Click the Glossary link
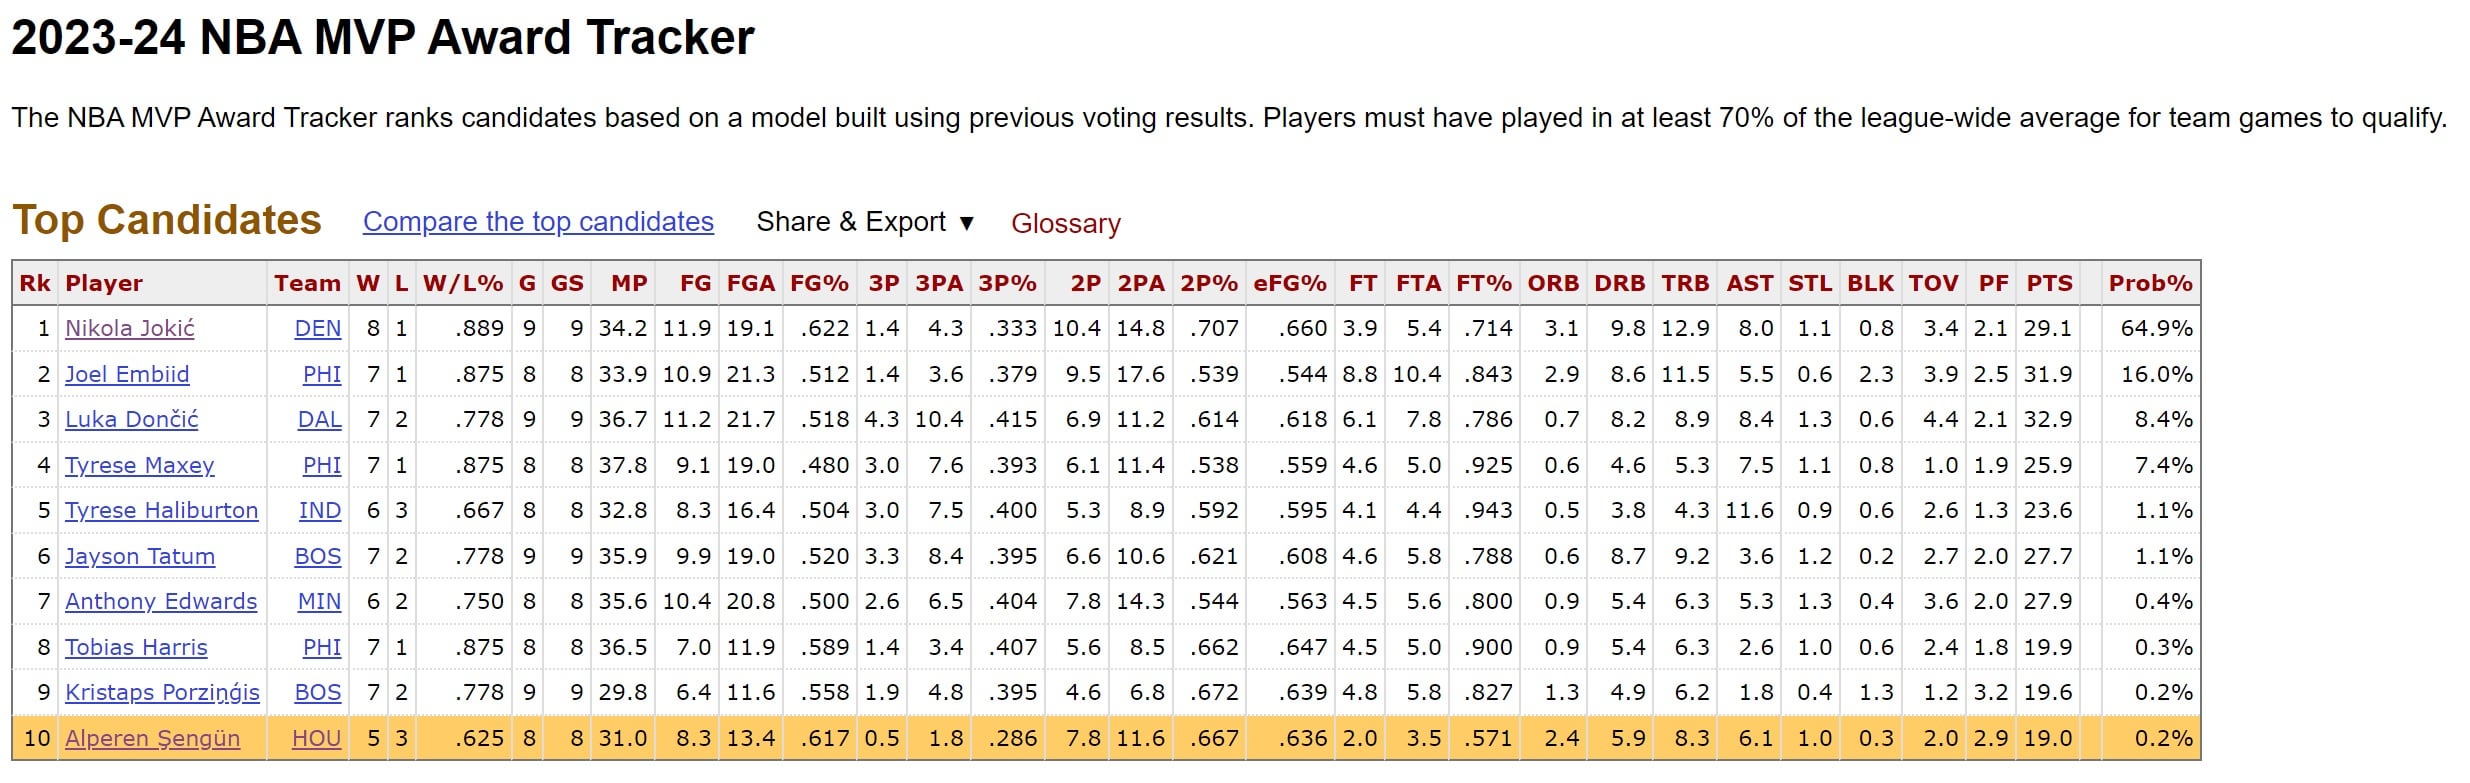Image resolution: width=2470 pixels, height=783 pixels. point(1065,223)
